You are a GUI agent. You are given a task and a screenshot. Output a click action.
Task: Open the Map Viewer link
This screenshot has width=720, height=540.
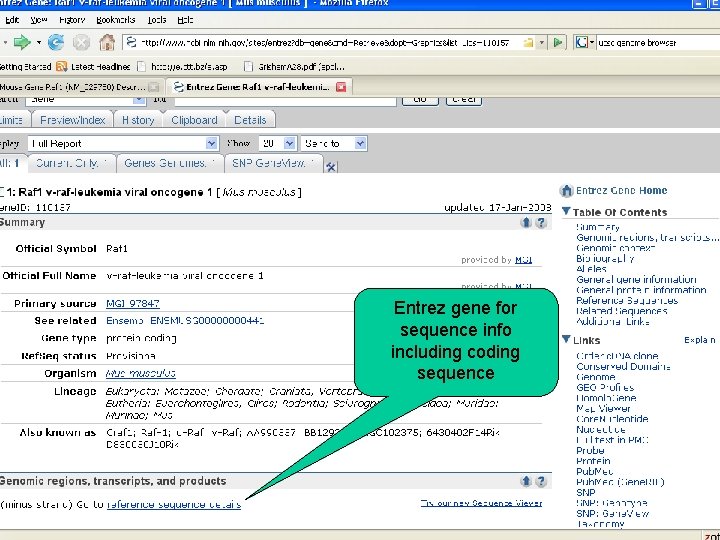coord(603,409)
